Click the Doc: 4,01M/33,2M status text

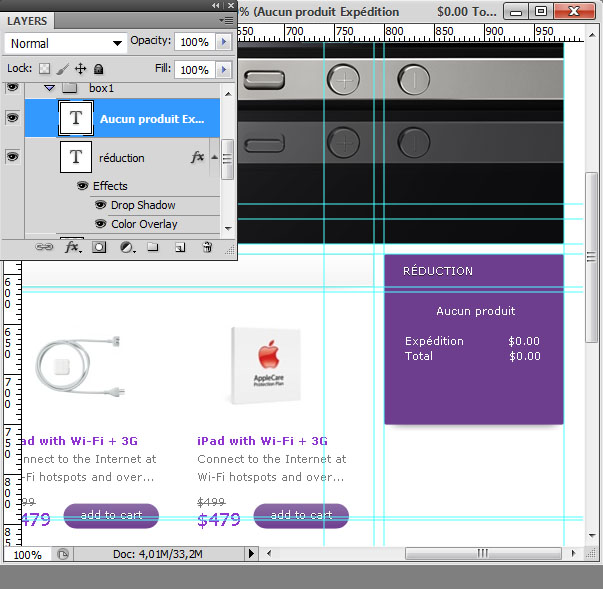coord(157,554)
